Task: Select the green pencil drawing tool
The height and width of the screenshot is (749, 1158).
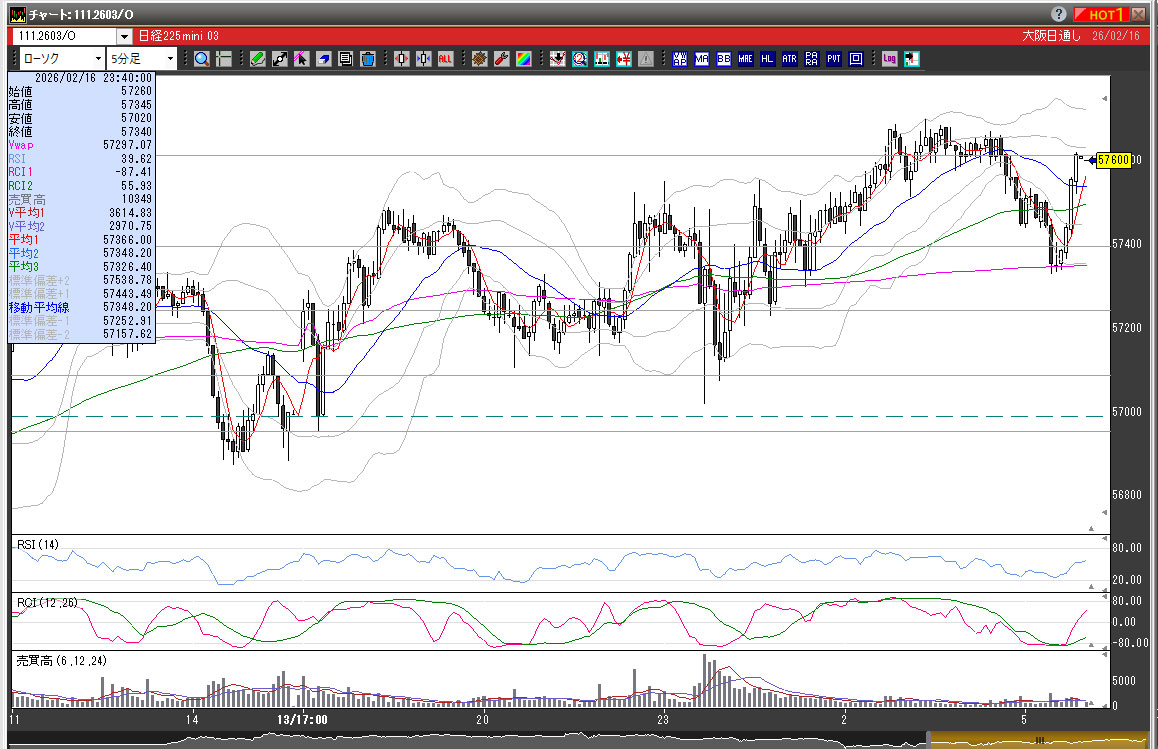Action: tap(258, 59)
